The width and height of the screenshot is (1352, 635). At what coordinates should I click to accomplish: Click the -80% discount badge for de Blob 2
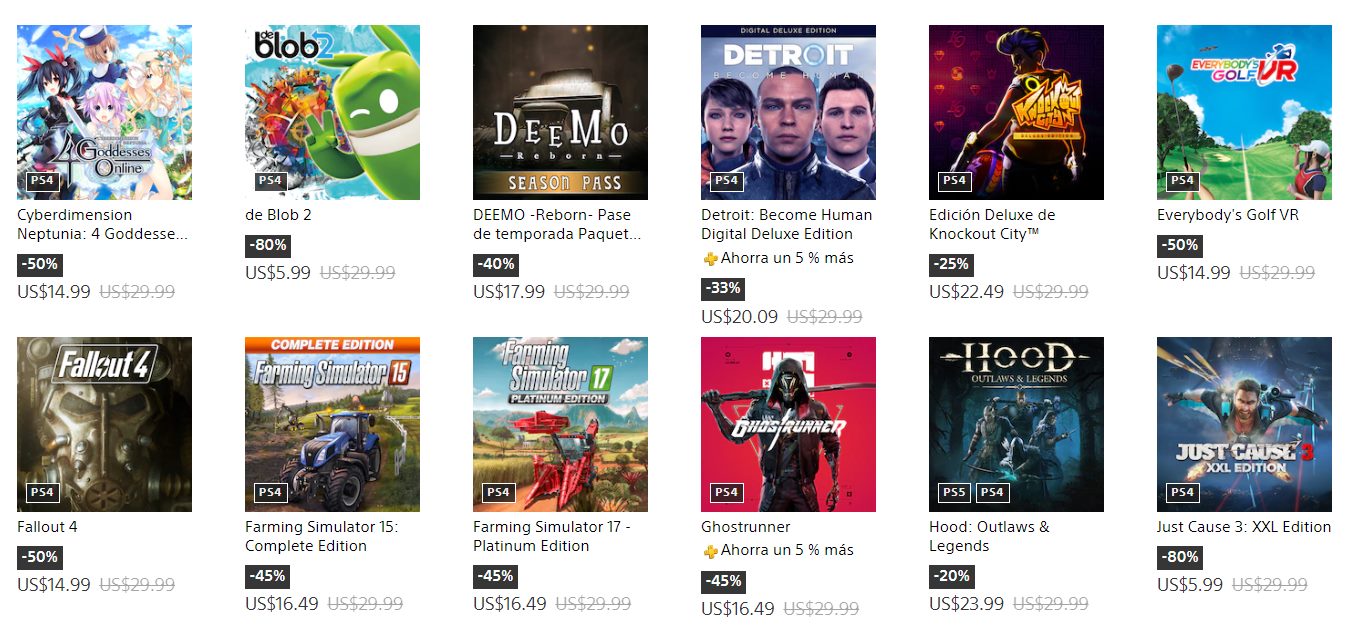point(267,245)
